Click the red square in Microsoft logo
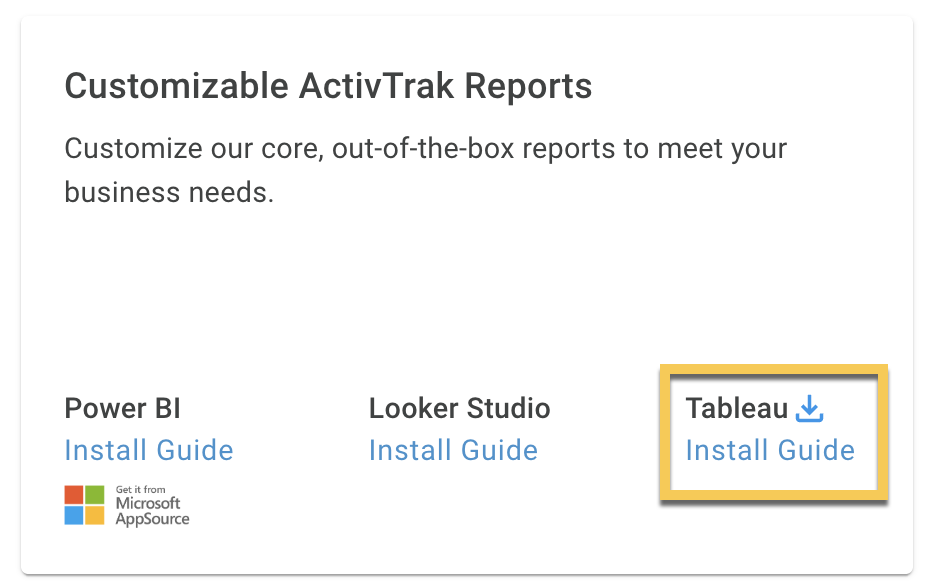Screen dimensions: 932x584 click(74, 494)
